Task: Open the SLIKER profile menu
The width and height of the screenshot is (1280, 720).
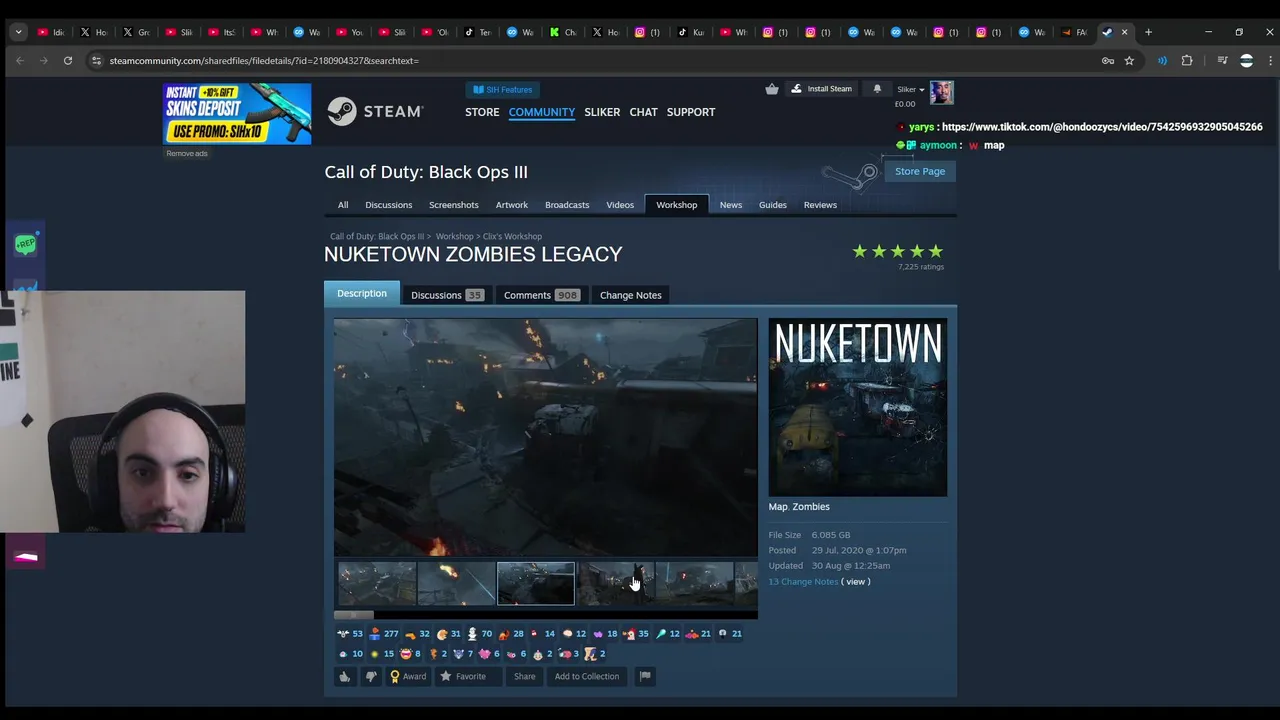Action: (602, 112)
